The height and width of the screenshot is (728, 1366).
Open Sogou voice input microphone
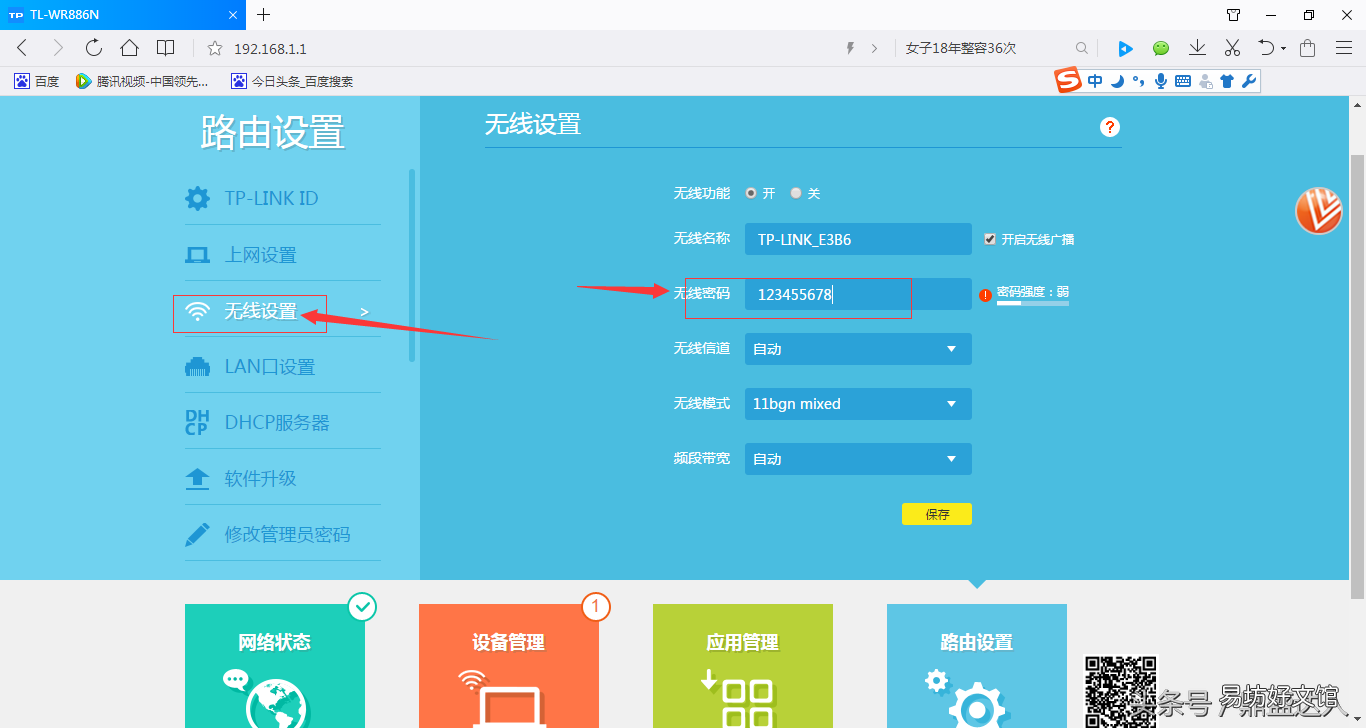(x=1161, y=81)
